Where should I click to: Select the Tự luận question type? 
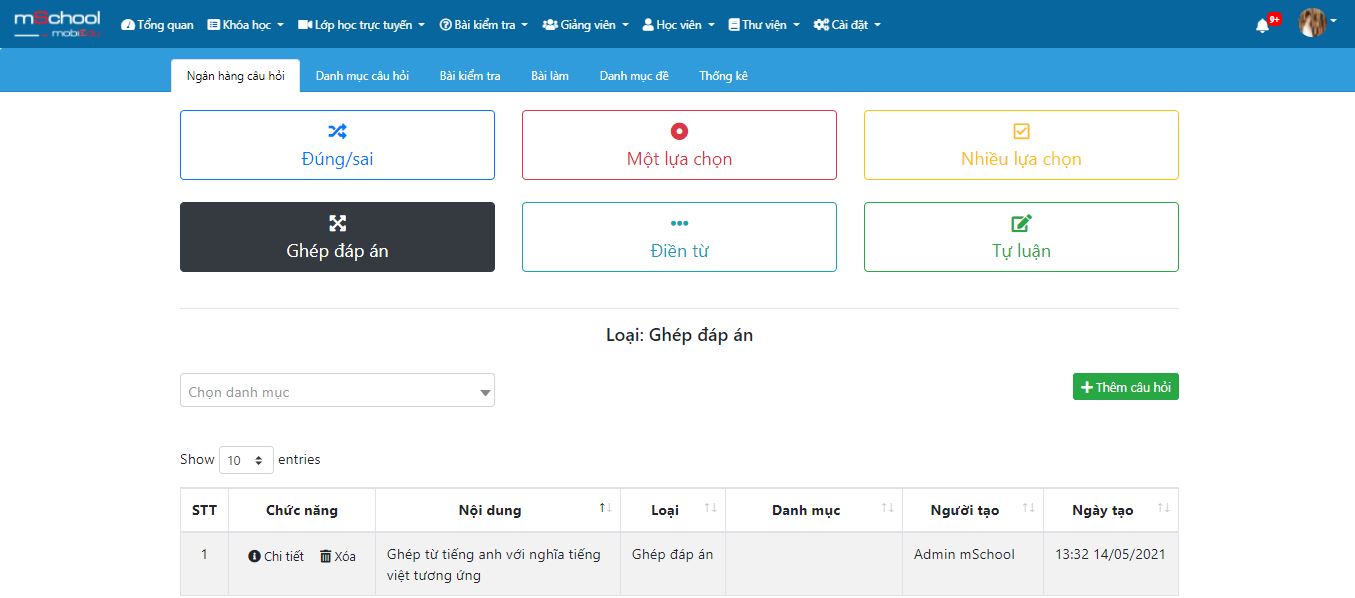1021,237
